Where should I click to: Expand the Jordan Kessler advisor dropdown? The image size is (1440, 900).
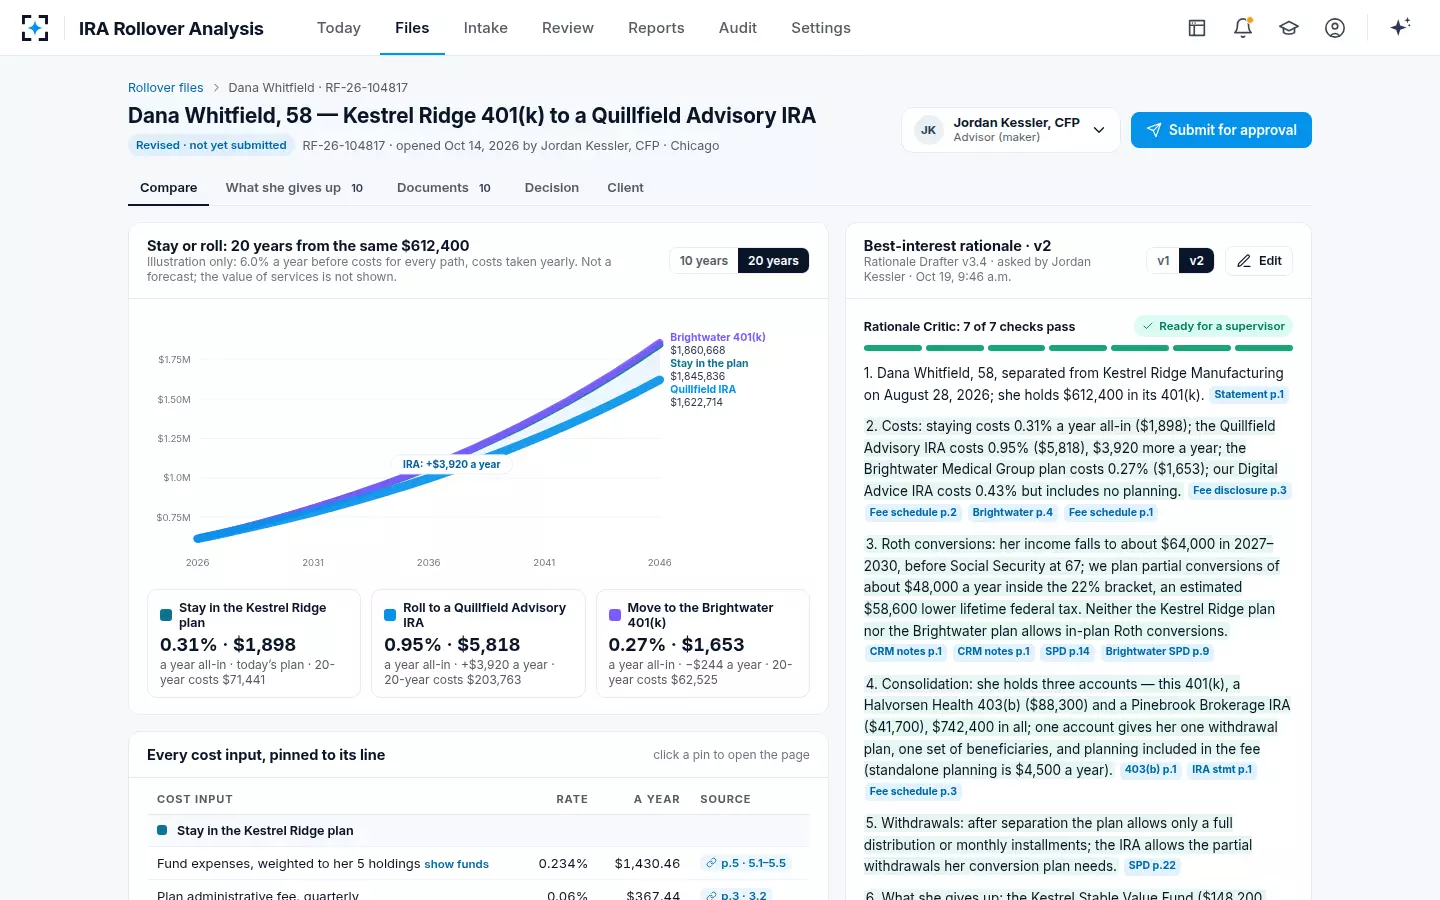coord(1010,130)
